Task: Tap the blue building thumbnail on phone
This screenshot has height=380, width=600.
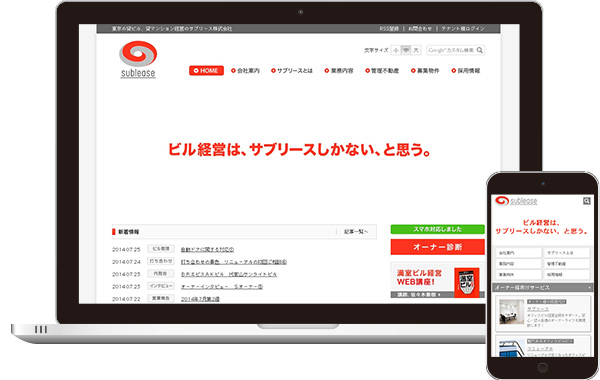Action: point(512,348)
